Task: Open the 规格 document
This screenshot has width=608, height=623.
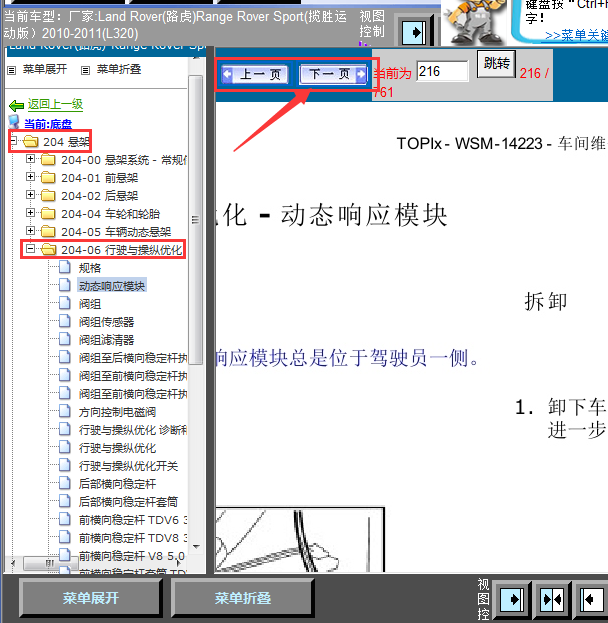Action: coord(90,268)
